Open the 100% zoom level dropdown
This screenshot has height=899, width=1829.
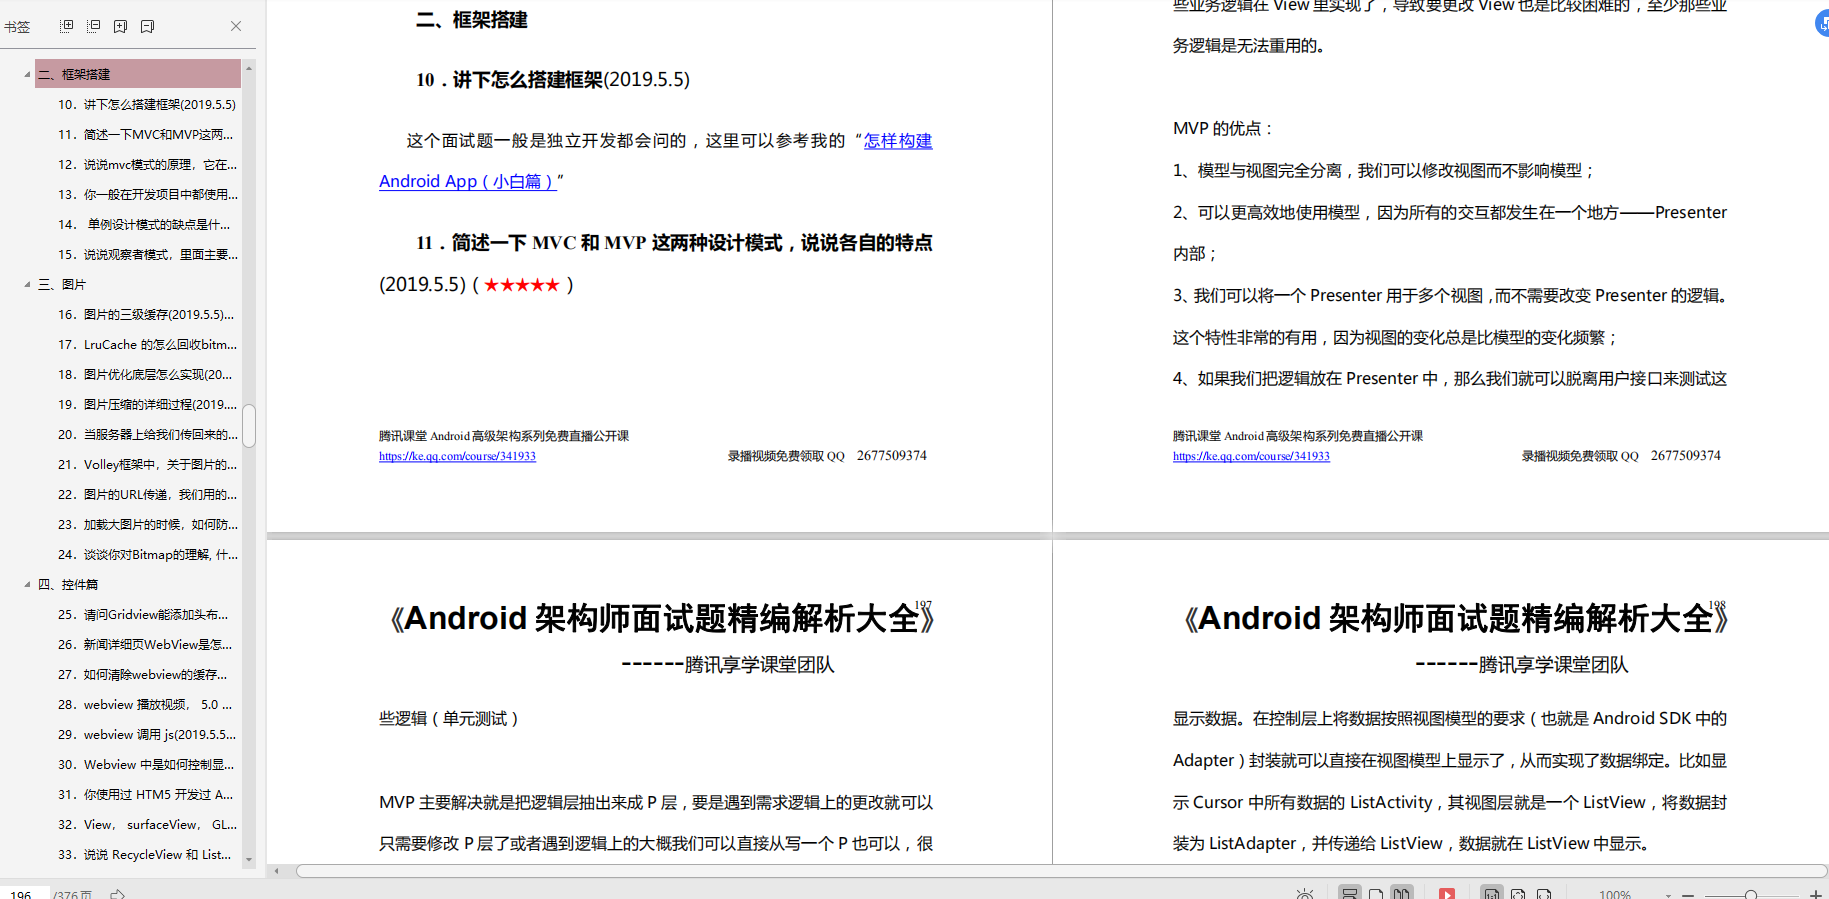1668,895
